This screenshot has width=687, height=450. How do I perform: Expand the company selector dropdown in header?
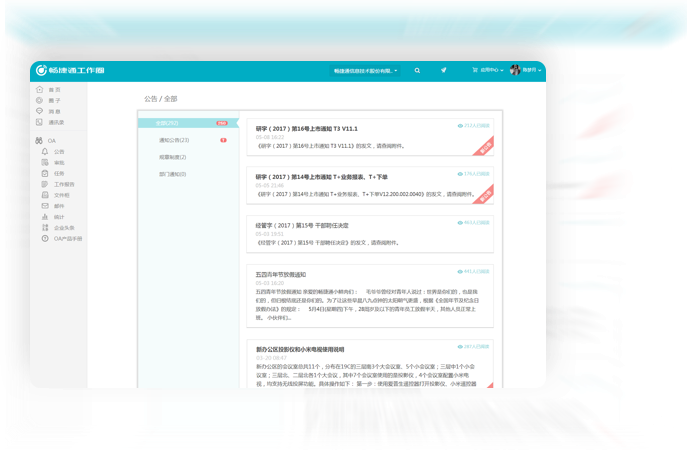click(x=365, y=71)
